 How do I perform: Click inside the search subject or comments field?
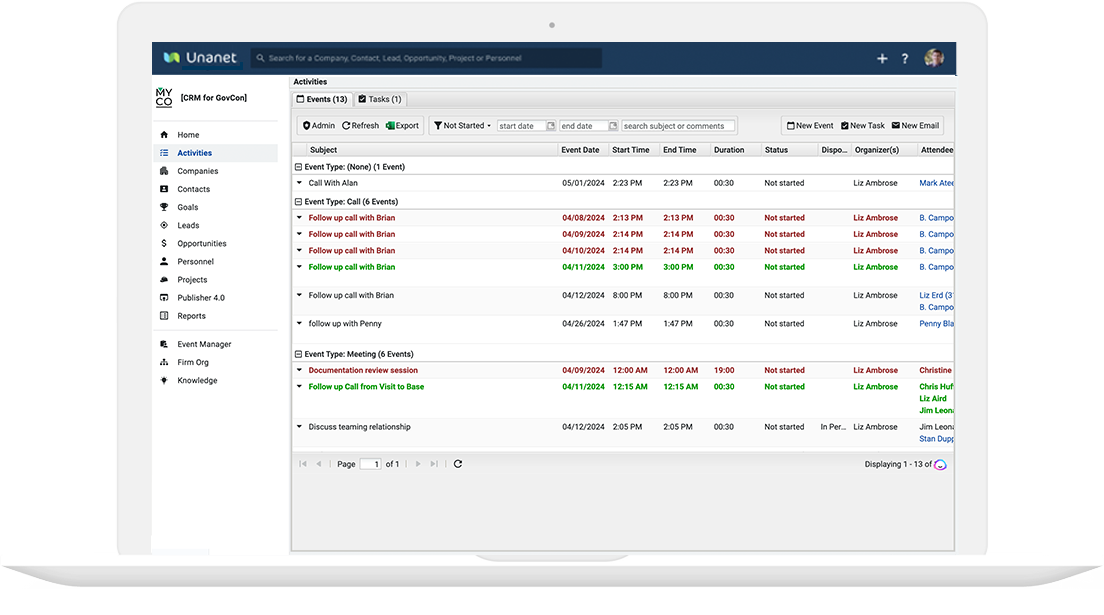coord(675,125)
